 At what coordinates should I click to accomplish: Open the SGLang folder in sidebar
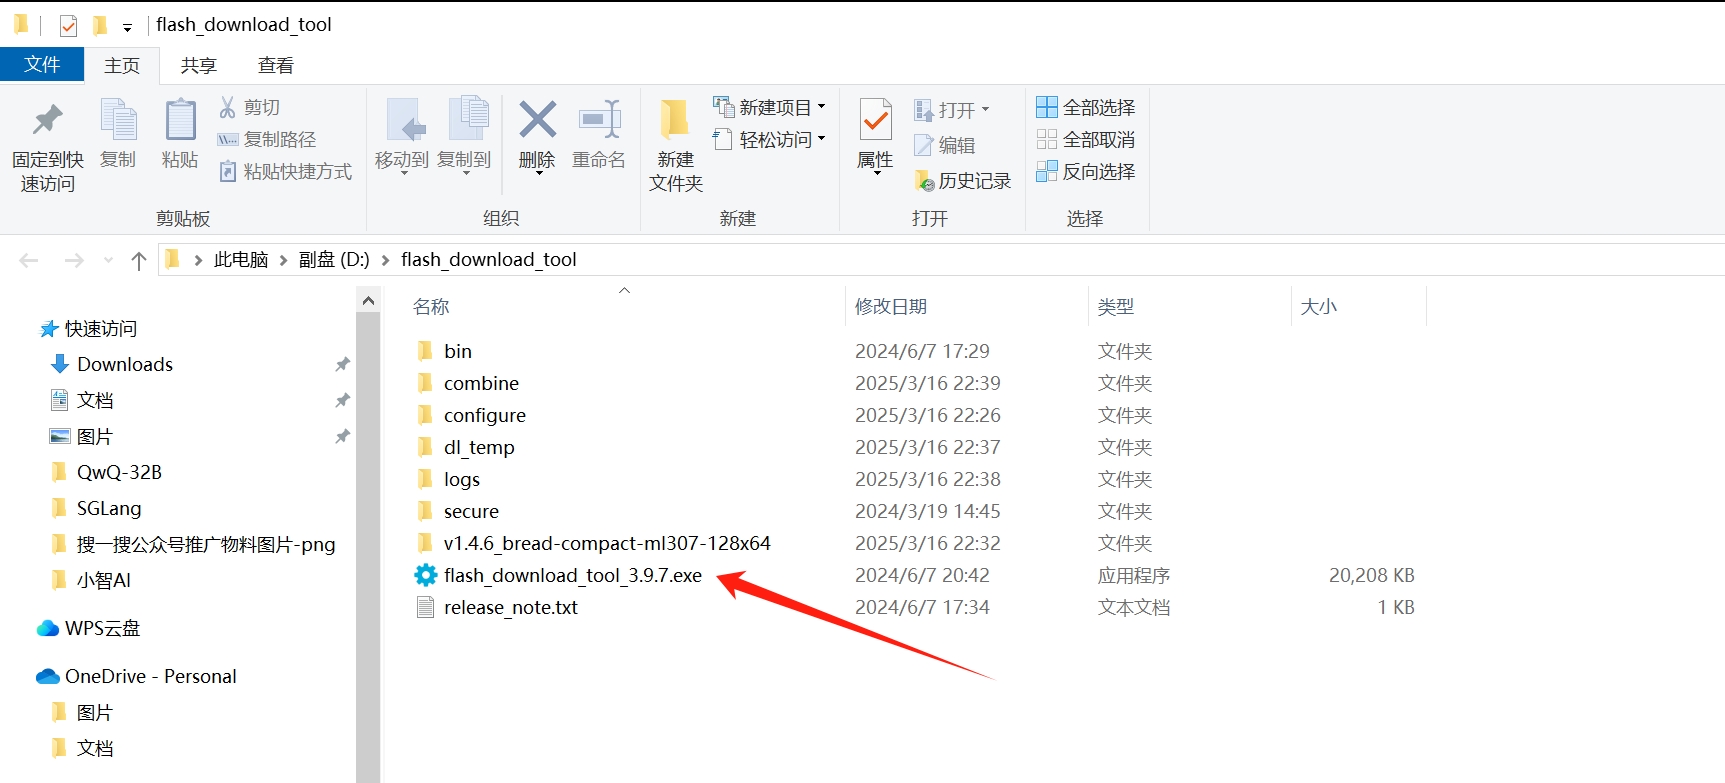[x=109, y=508]
